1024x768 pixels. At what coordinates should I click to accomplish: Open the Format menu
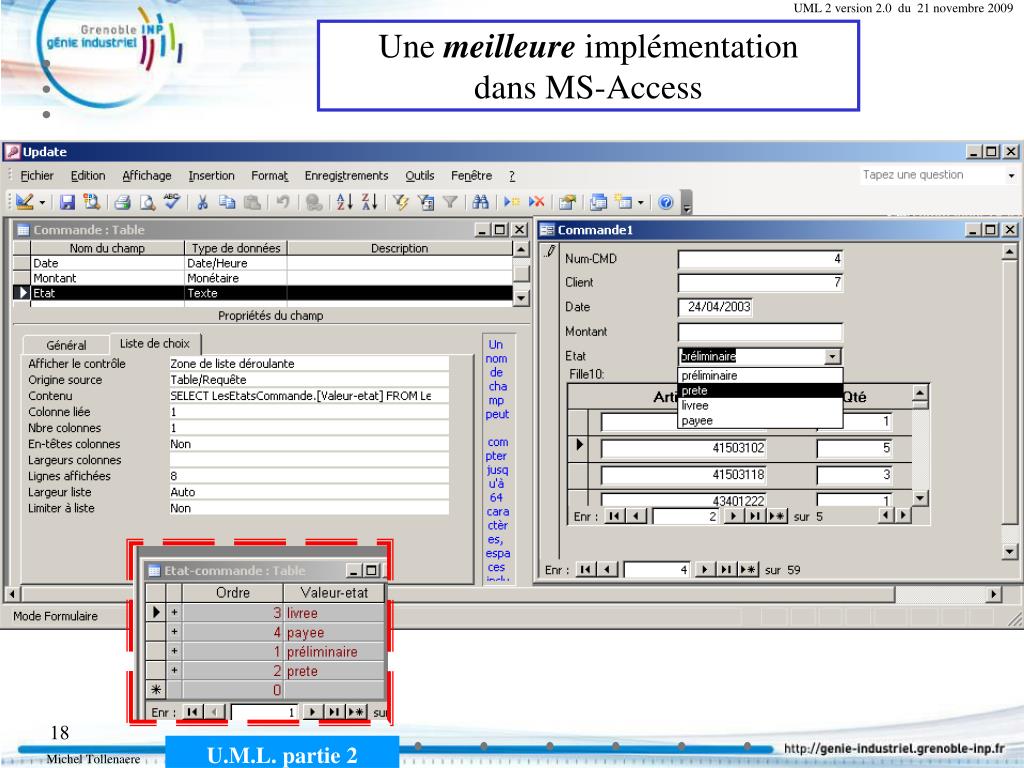270,176
